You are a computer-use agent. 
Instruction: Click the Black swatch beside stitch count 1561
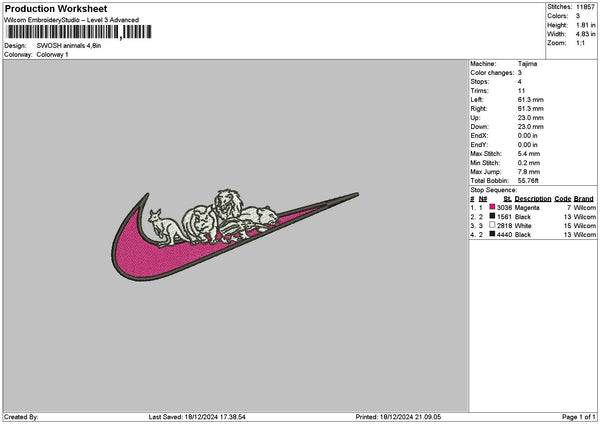pyautogui.click(x=492, y=216)
